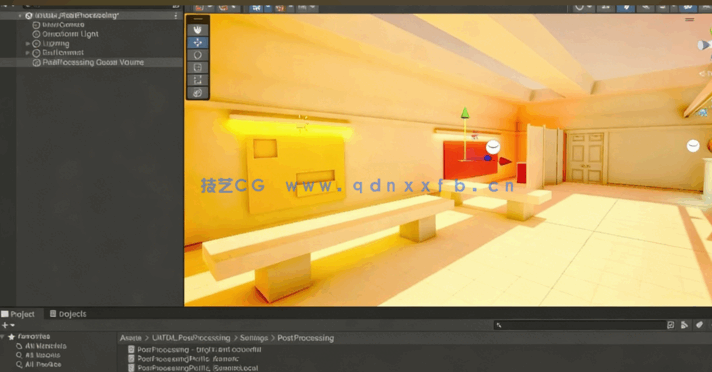Open the tool handle pivot dropdown

(x=203, y=8)
